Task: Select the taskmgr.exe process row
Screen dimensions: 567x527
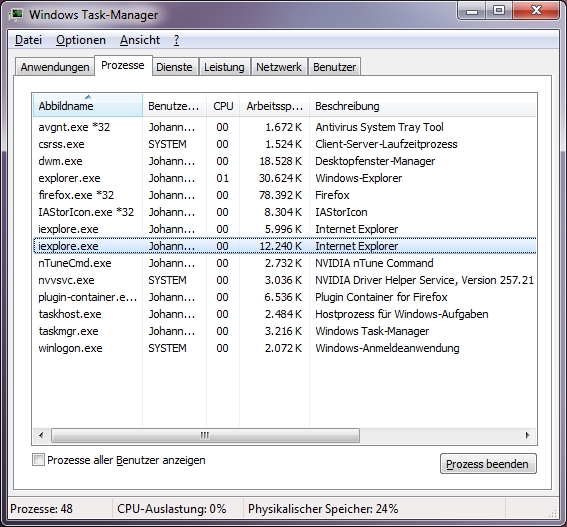Action: 285,331
